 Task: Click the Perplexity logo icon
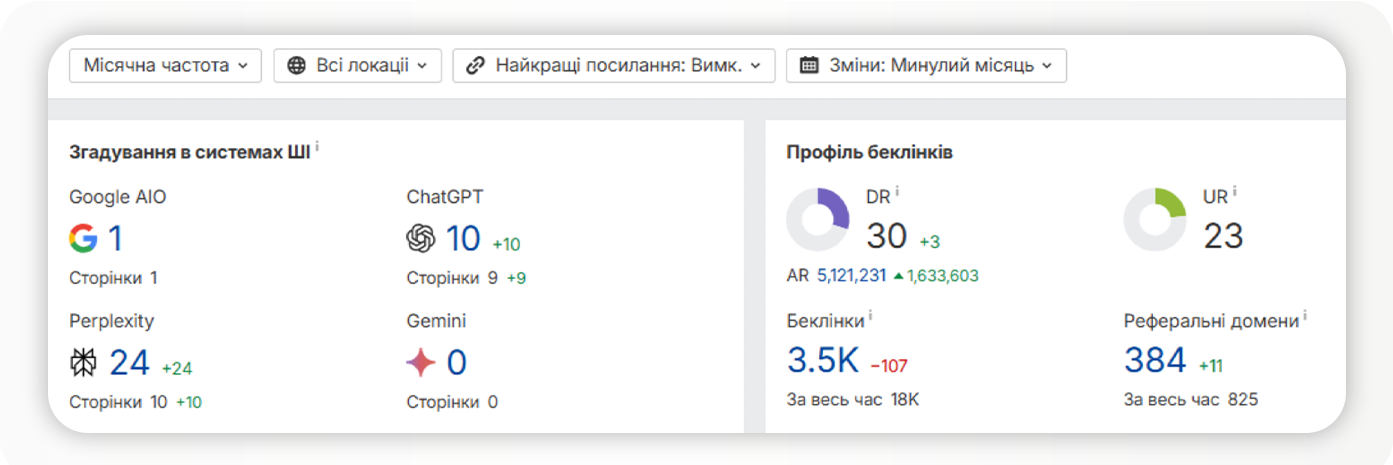coord(83,362)
